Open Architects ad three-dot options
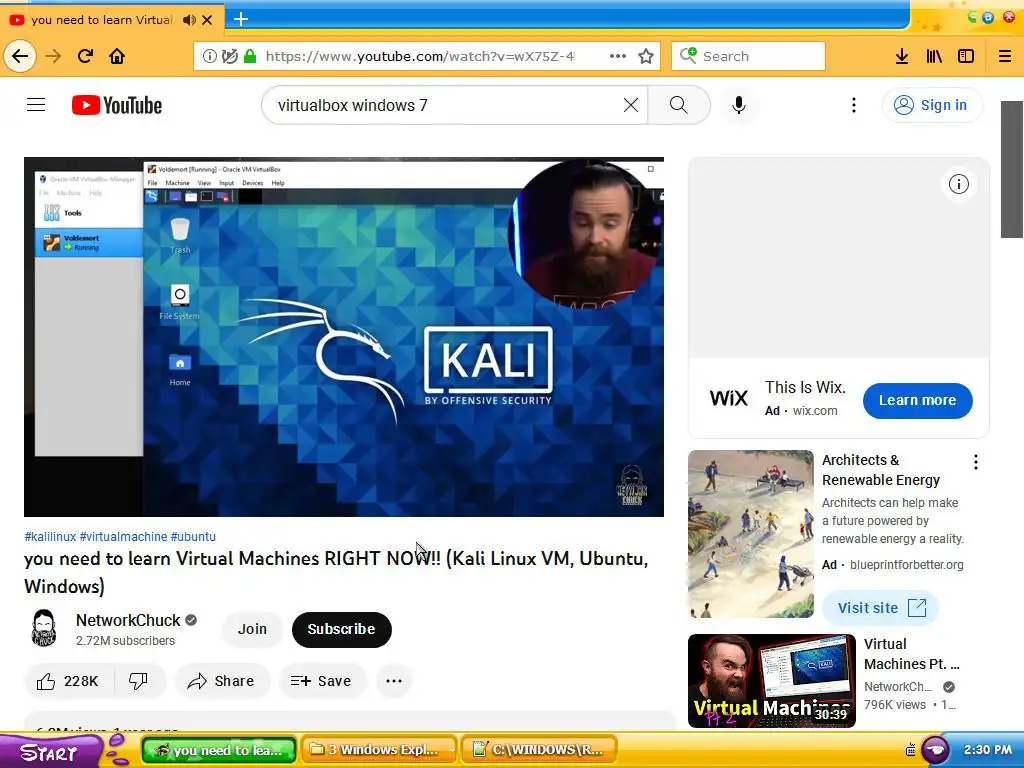1024x768 pixels. [x=976, y=462]
